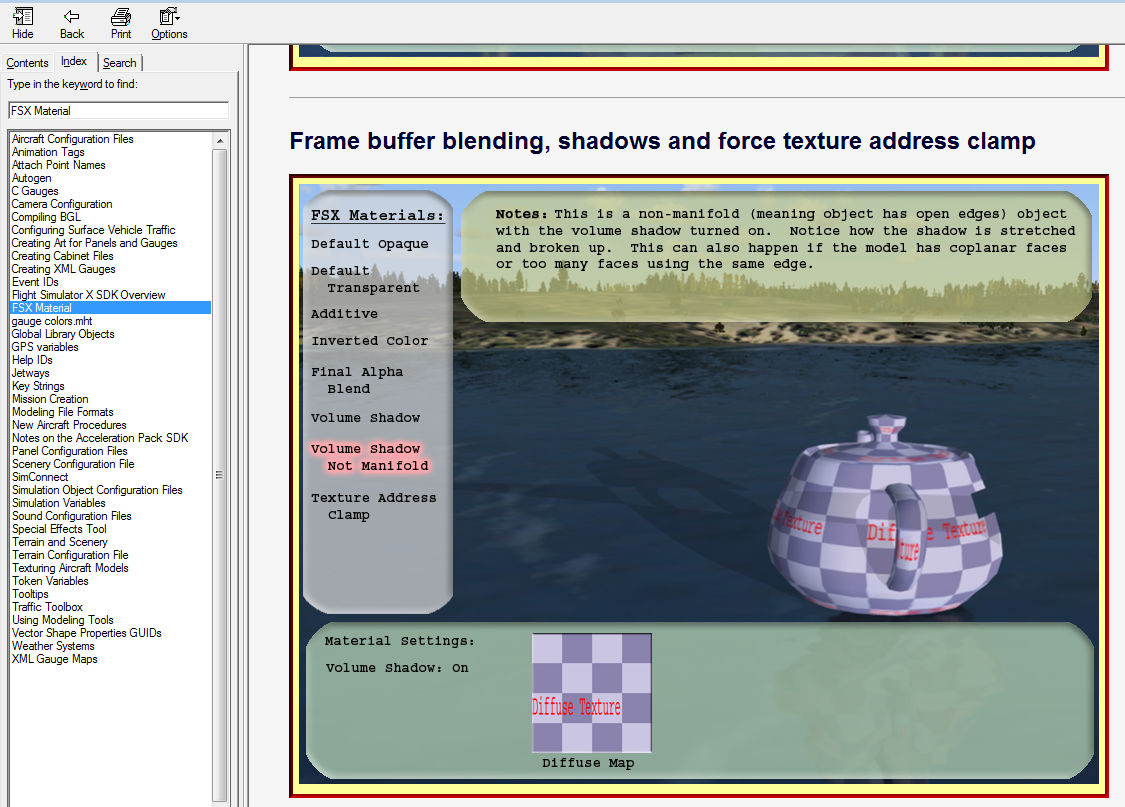Open the Search tab
The width and height of the screenshot is (1125, 807).
point(119,62)
